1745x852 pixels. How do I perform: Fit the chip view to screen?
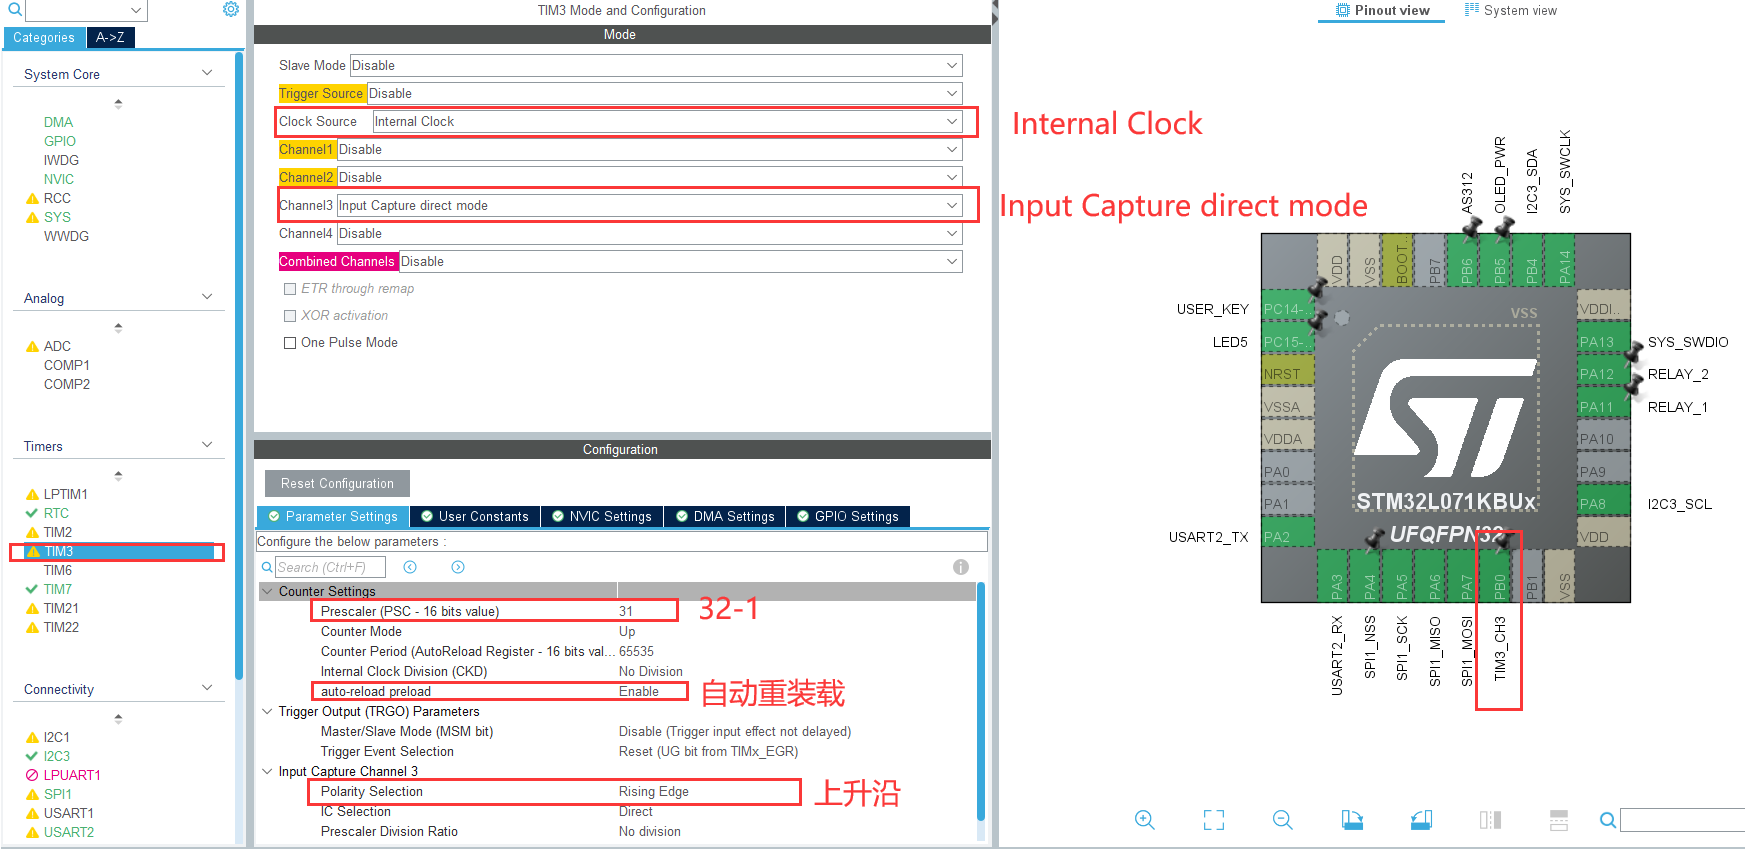1214,820
